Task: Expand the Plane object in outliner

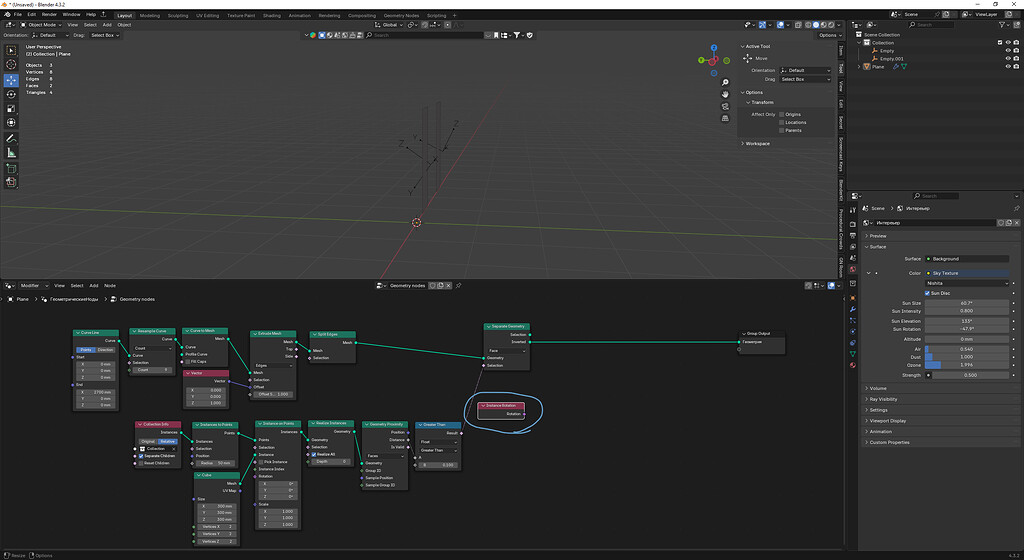Action: (859, 67)
